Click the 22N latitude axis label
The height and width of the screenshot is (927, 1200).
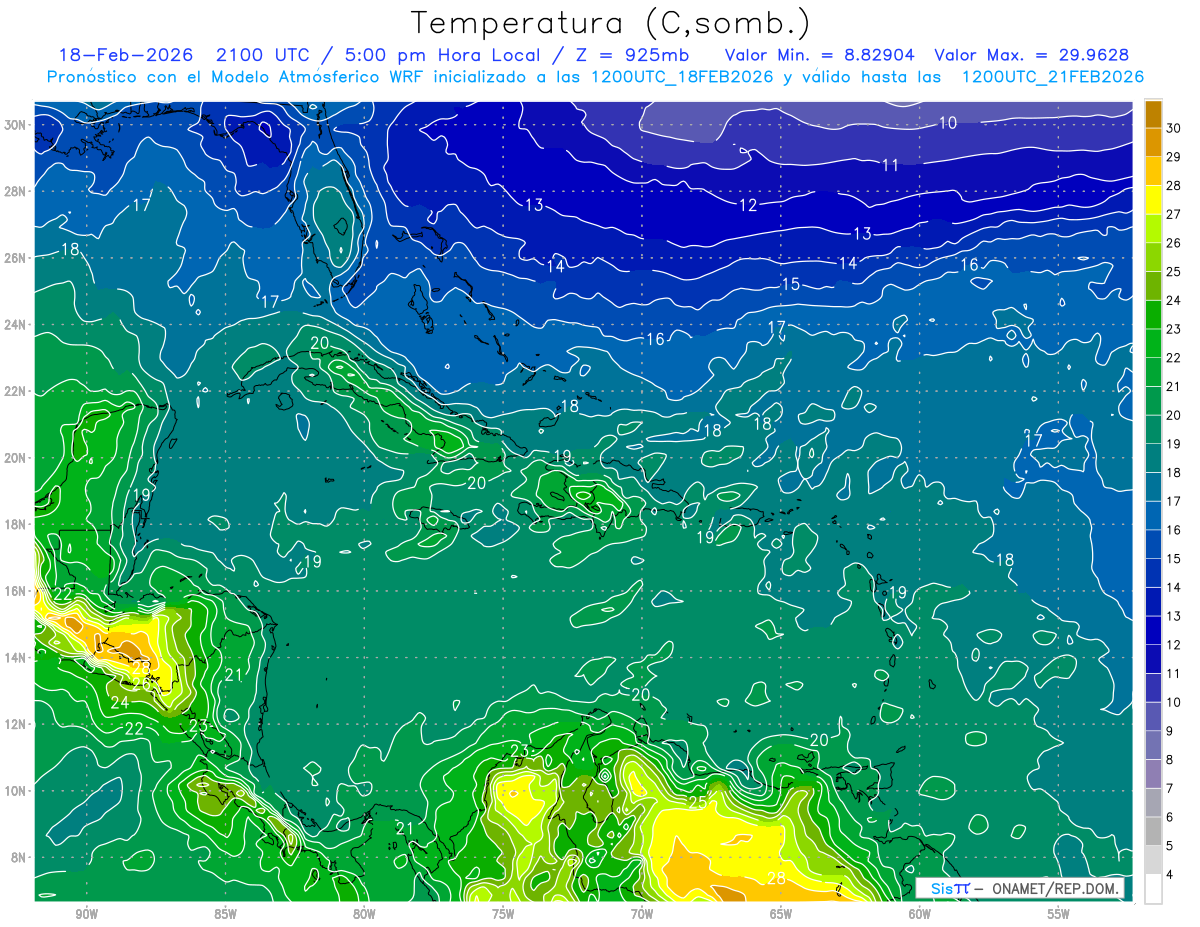(16, 391)
